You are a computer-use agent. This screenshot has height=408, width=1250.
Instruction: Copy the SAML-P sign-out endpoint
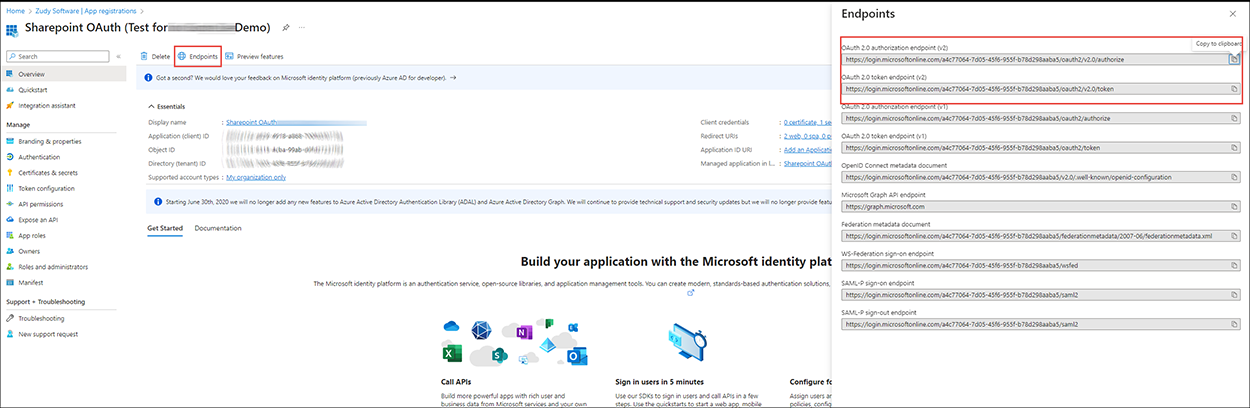click(1234, 324)
